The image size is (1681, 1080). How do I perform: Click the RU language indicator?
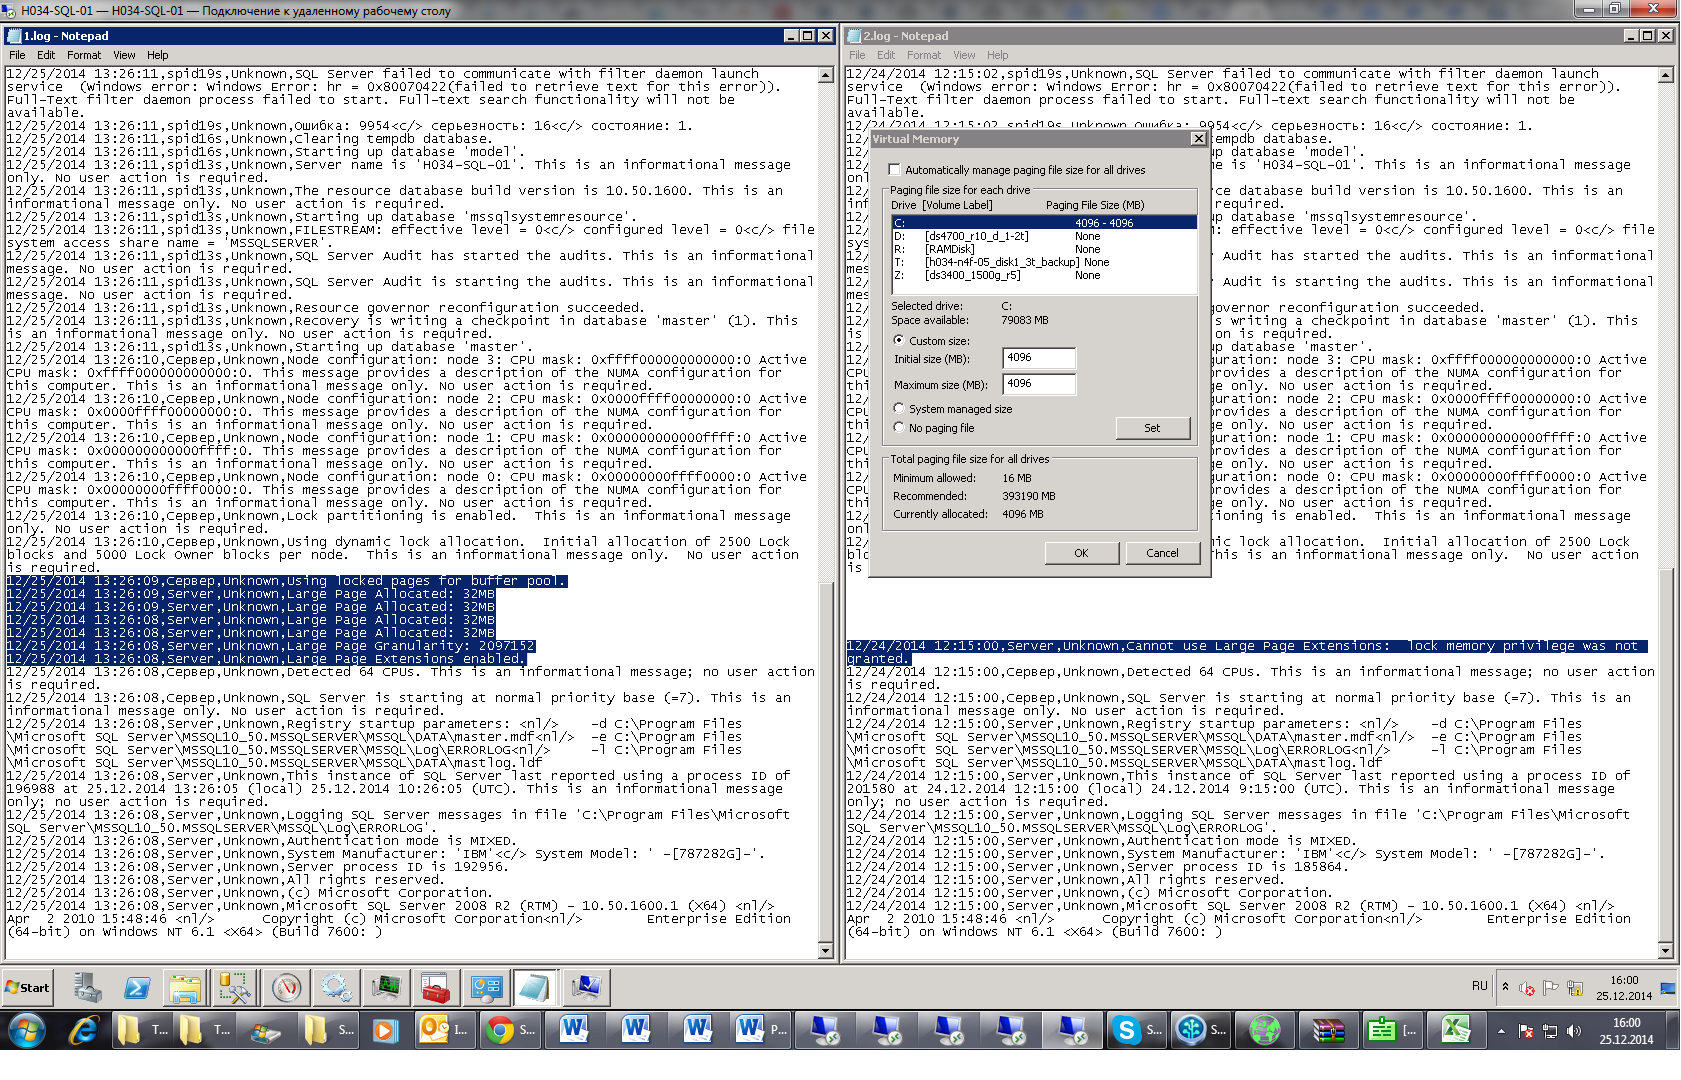coord(1480,986)
